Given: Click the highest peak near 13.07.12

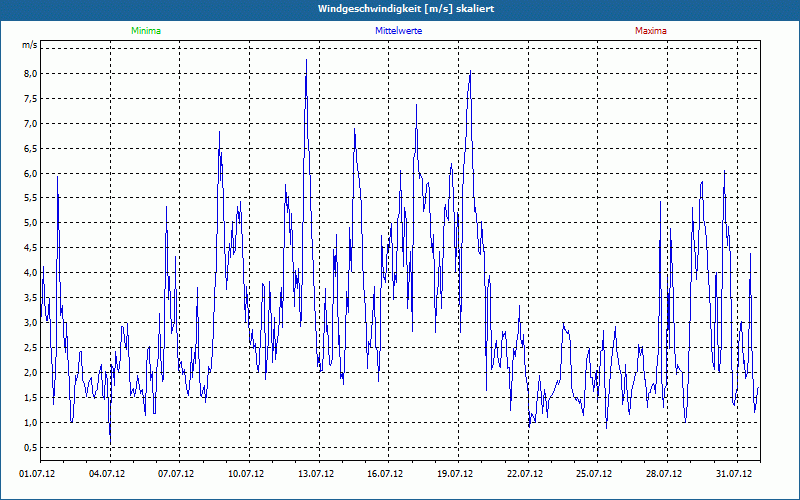Looking at the screenshot, I should (x=306, y=60).
